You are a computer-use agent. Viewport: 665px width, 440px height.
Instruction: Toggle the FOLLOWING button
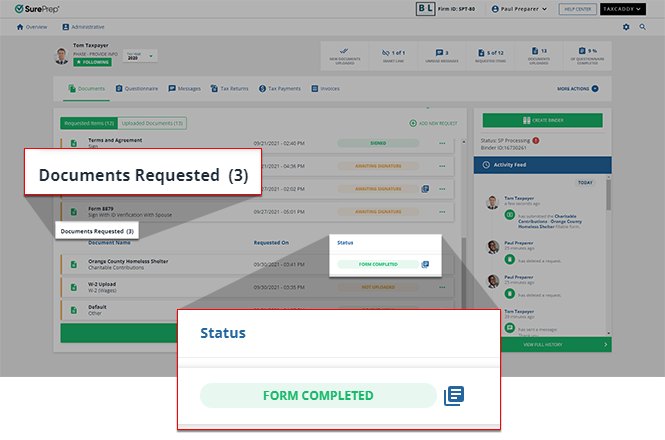coord(92,62)
